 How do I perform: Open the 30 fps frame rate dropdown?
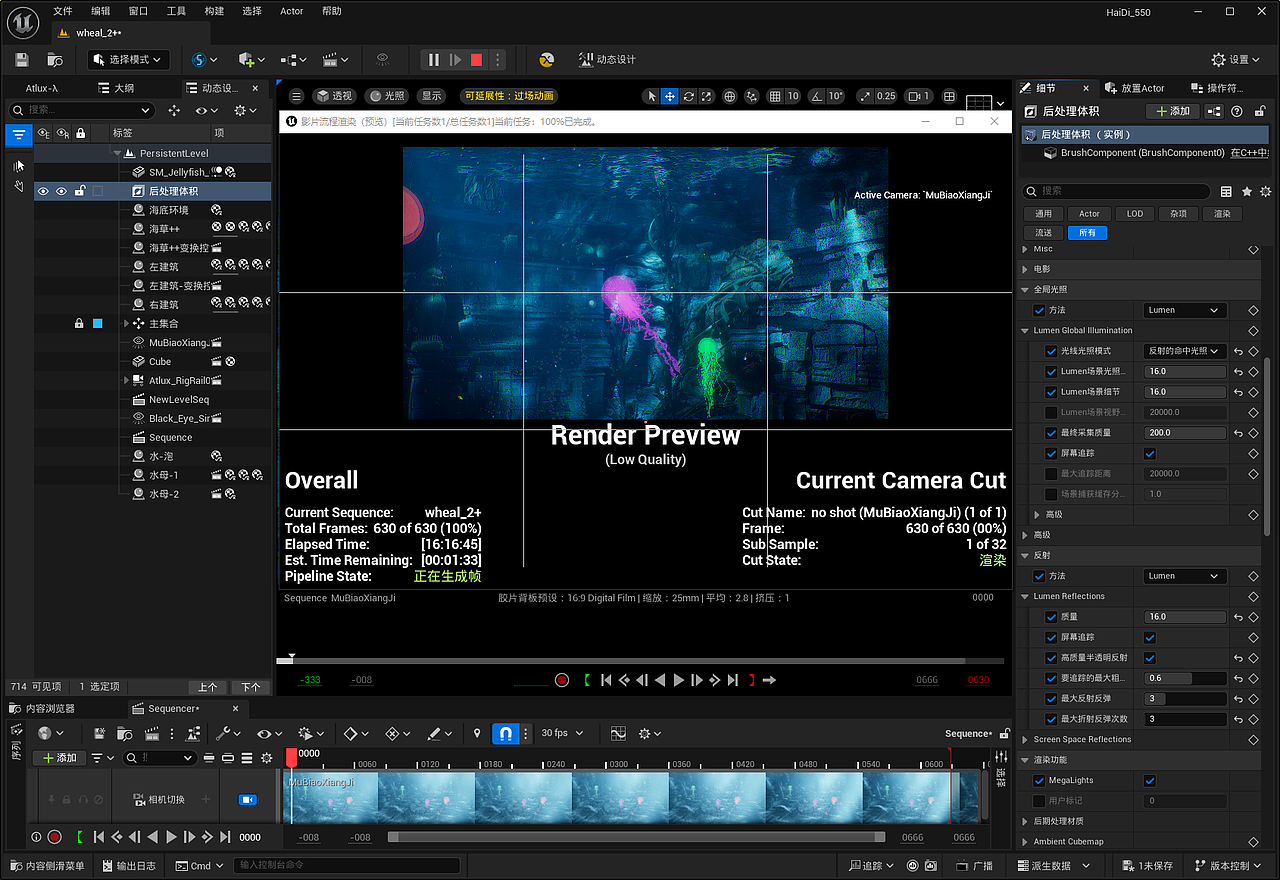point(562,733)
